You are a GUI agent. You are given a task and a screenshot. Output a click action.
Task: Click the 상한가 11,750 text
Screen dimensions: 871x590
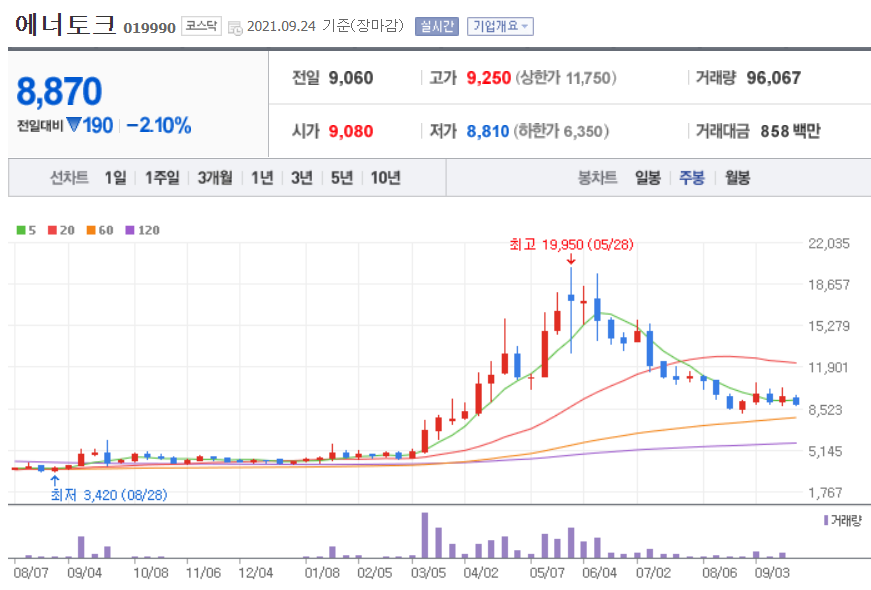[x=566, y=78]
